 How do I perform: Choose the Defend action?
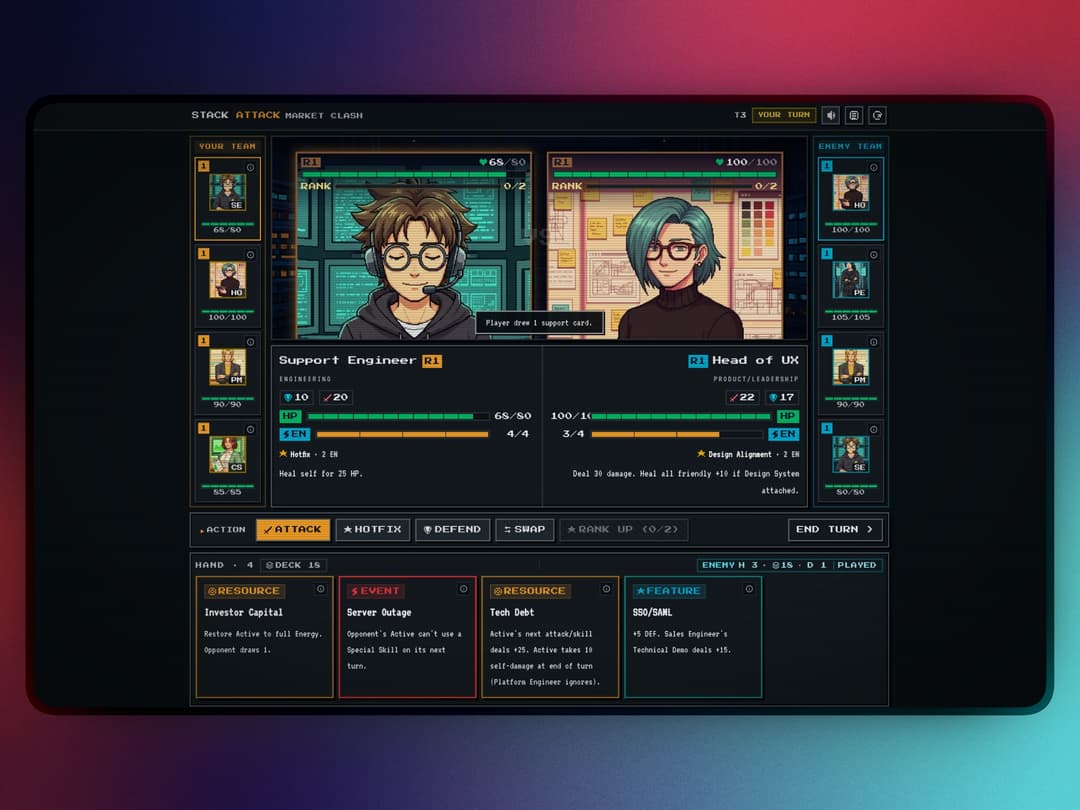453,530
